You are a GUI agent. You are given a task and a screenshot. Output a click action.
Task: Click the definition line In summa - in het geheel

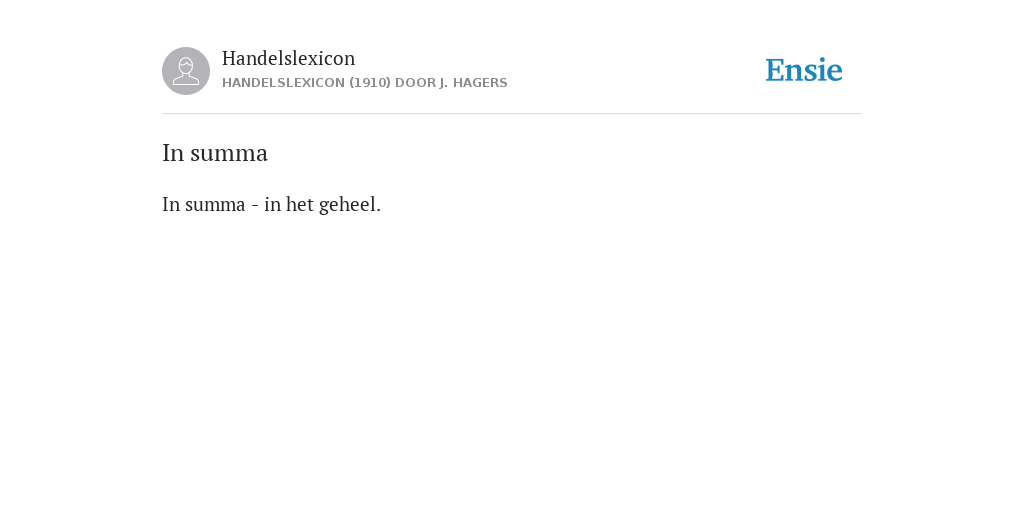pos(272,205)
